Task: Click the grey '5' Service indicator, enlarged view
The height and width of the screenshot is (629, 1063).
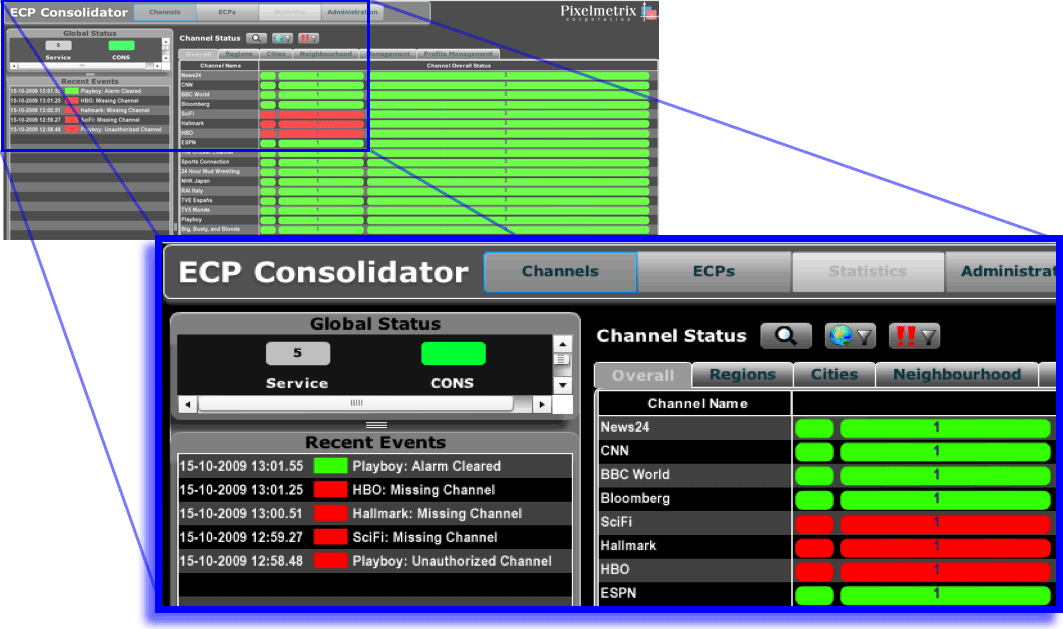Action: click(x=298, y=353)
